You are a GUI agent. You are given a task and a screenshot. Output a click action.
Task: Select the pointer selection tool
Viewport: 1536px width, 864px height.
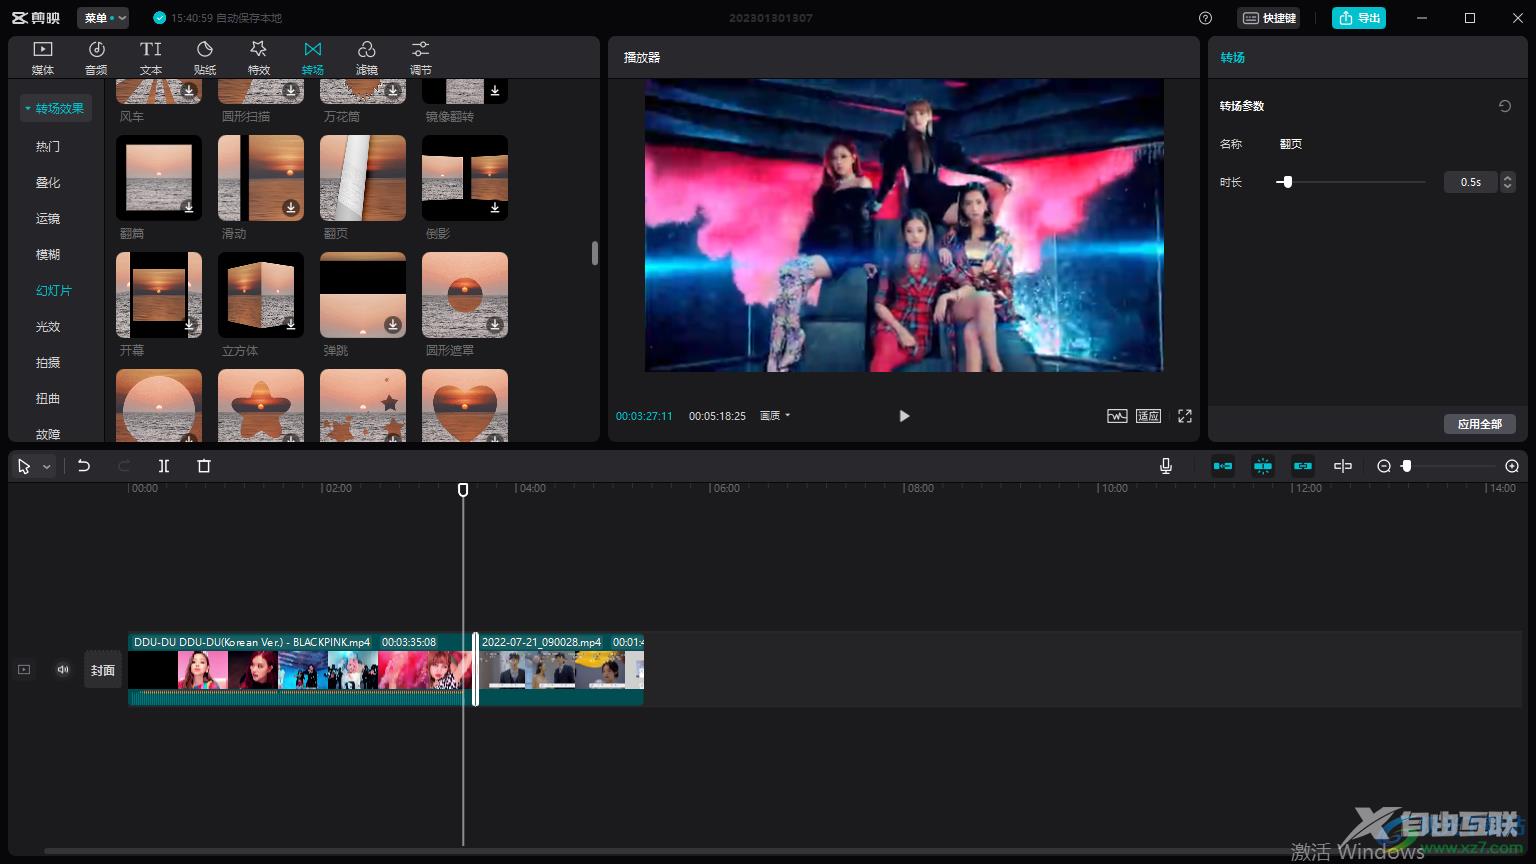pyautogui.click(x=24, y=467)
